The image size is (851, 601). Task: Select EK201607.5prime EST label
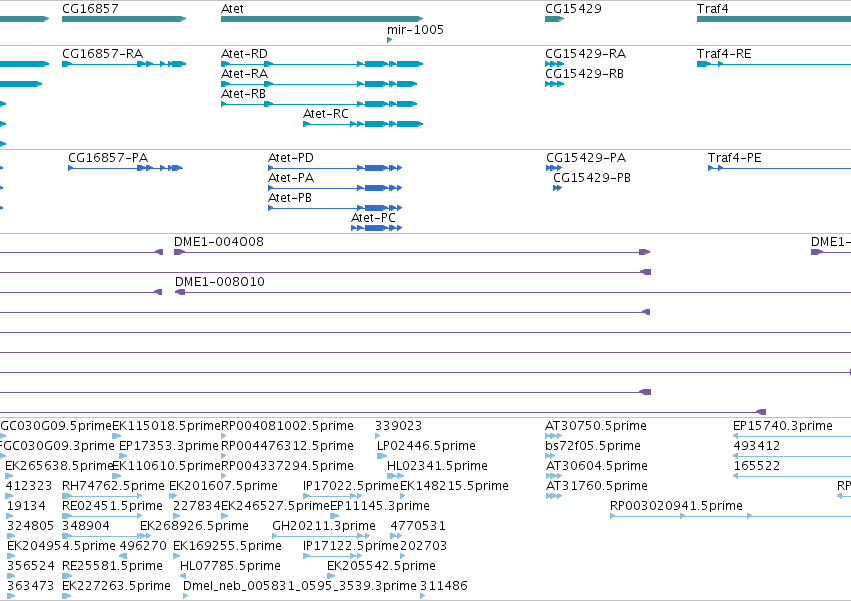pyautogui.click(x=223, y=486)
